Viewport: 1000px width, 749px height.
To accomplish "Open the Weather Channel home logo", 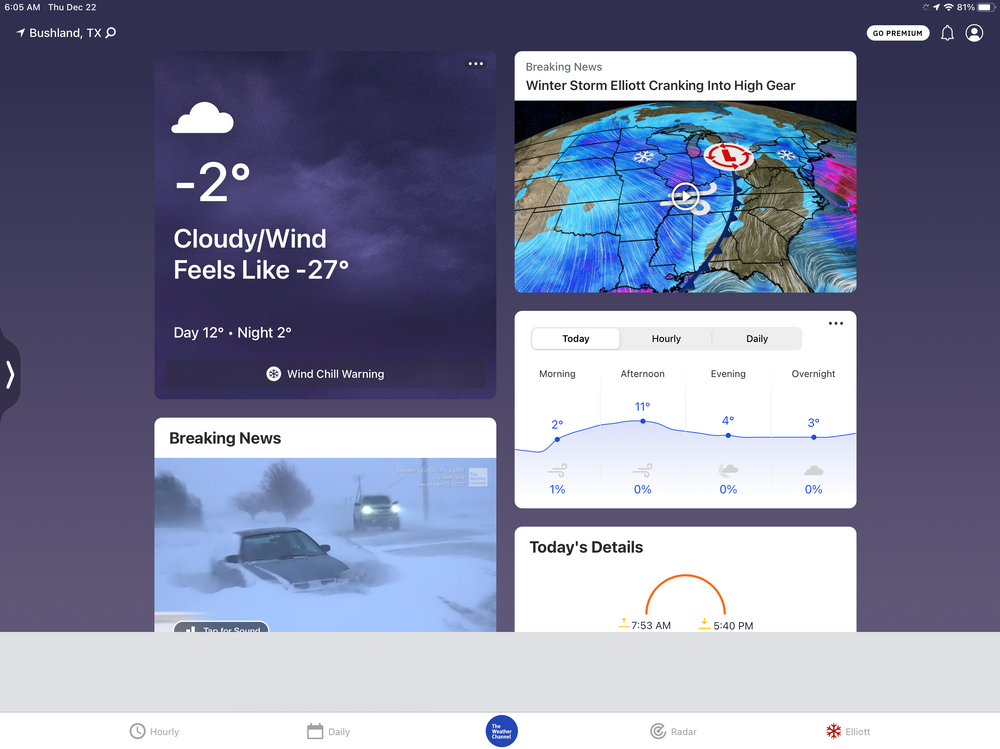I will coord(501,731).
